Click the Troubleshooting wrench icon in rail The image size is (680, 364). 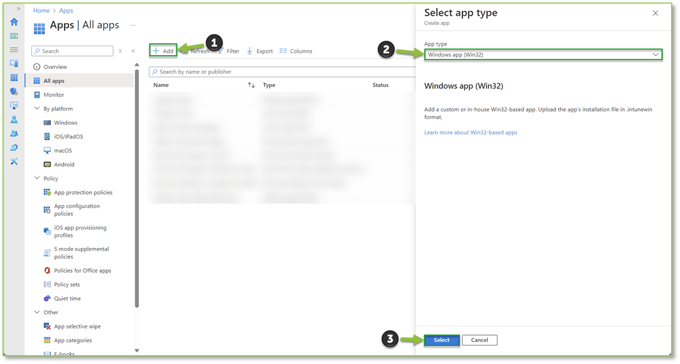coord(14,161)
